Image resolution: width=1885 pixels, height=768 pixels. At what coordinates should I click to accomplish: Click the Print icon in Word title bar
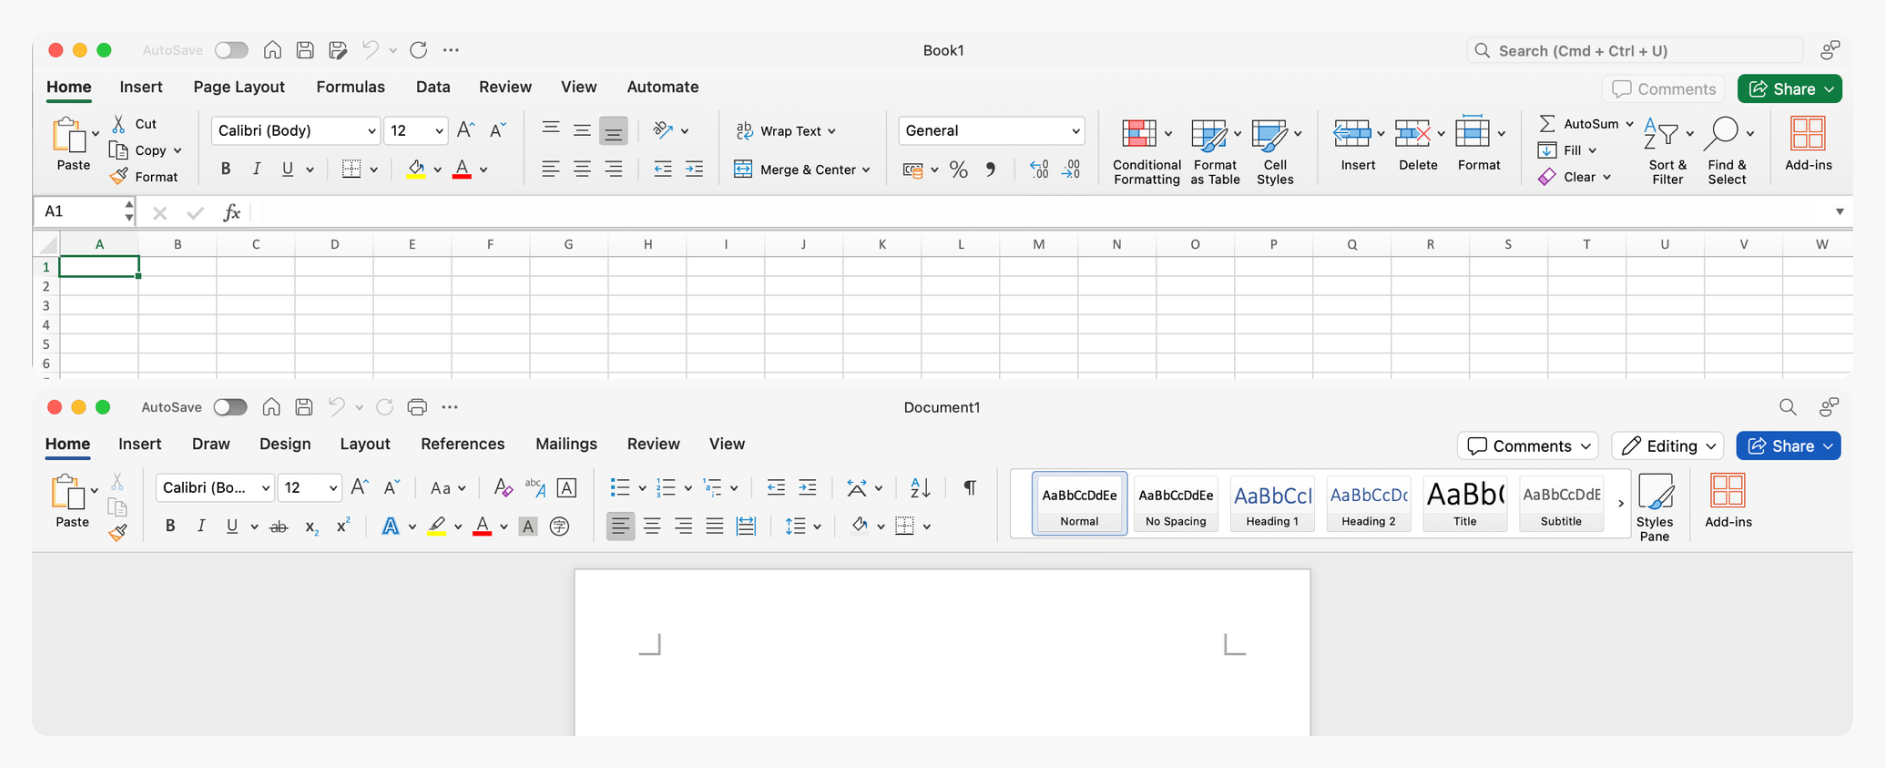pos(417,407)
